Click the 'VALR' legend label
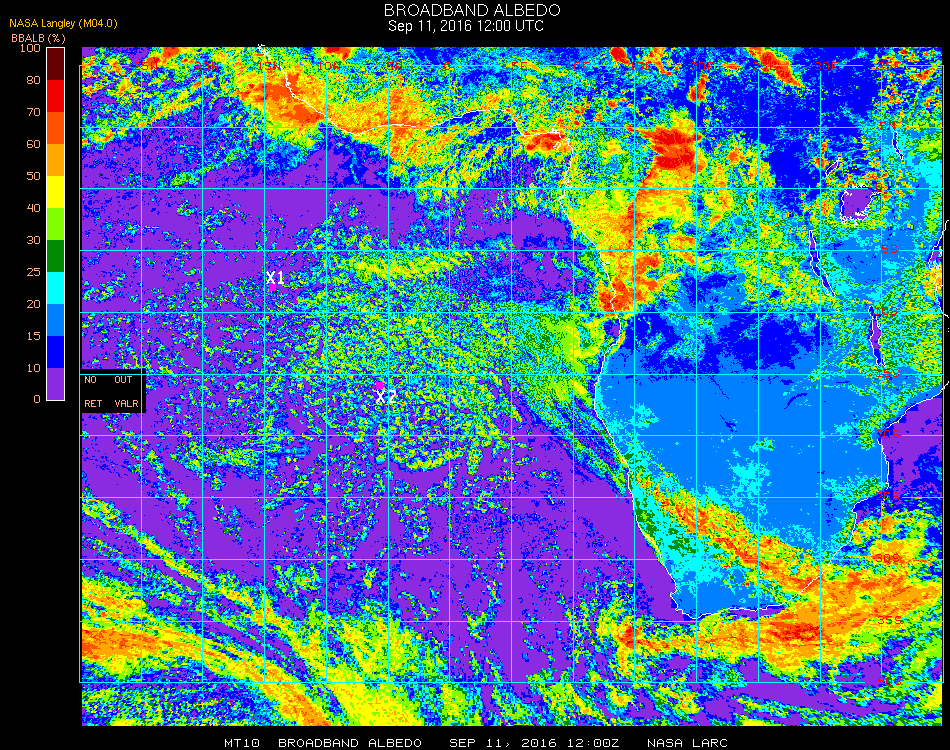 pos(126,403)
